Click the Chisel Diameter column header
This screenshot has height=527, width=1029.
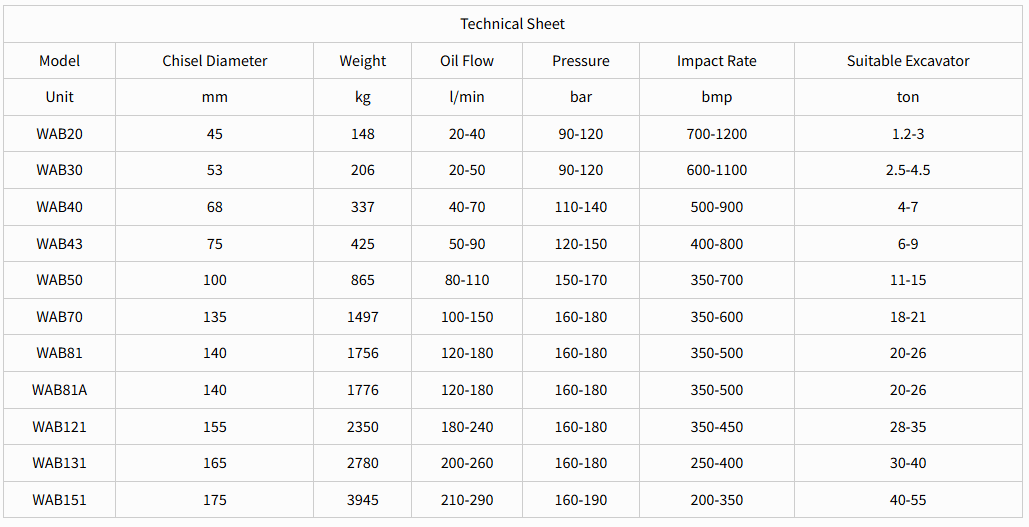[x=215, y=61]
